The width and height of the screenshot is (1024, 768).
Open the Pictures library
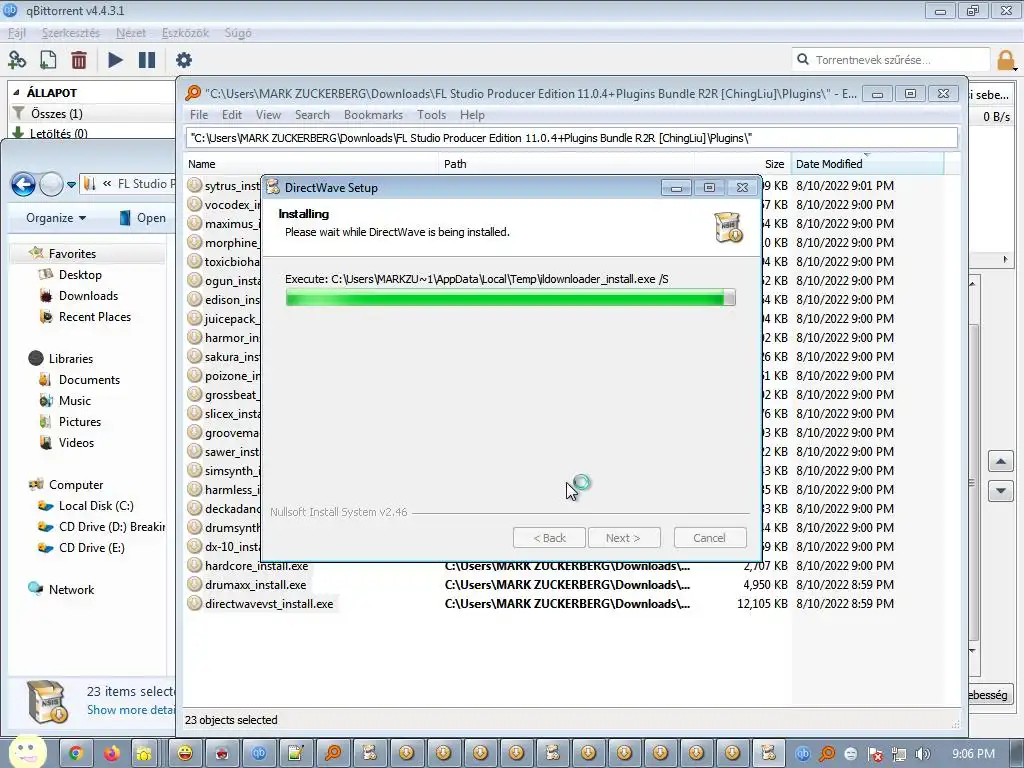pyautogui.click(x=80, y=421)
